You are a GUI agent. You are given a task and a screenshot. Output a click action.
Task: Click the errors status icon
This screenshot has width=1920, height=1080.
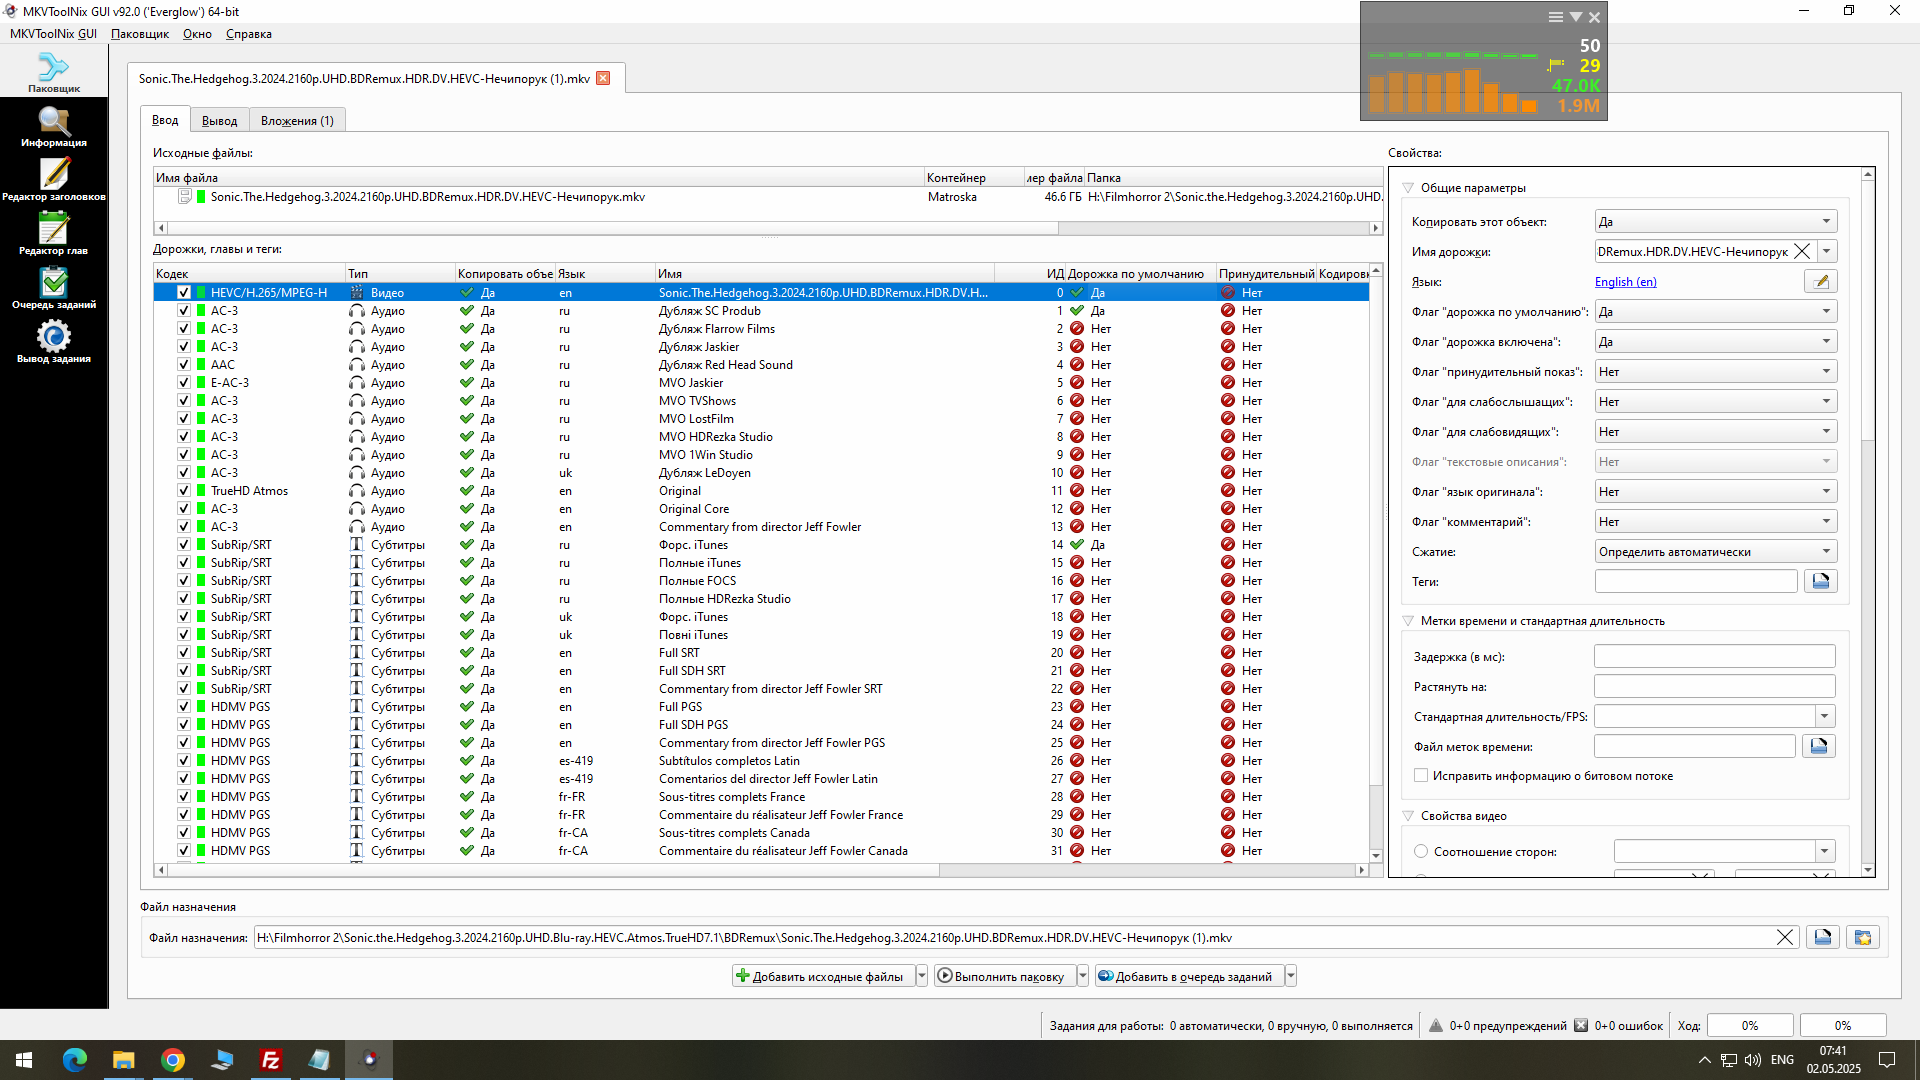1581,1026
